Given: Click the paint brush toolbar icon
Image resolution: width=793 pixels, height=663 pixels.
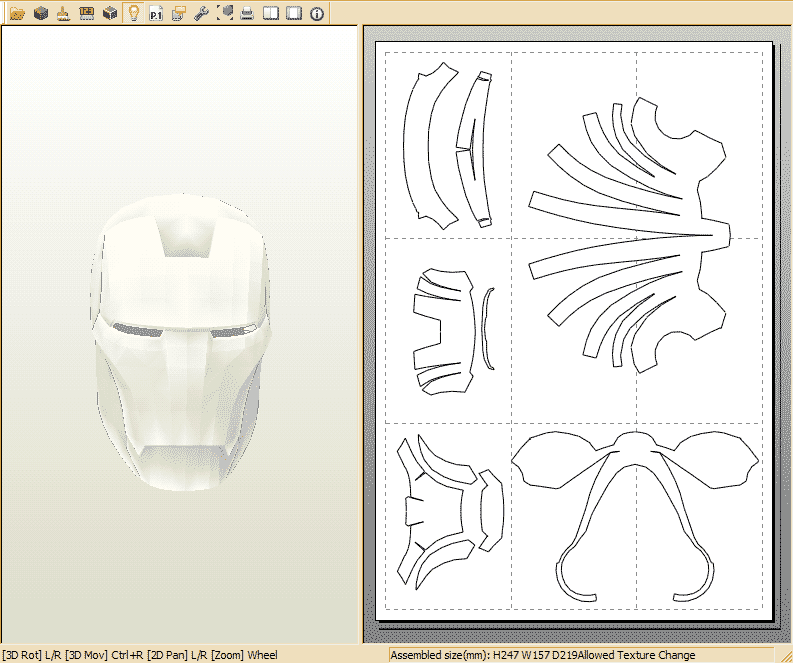Looking at the screenshot, I should pyautogui.click(x=63, y=13).
